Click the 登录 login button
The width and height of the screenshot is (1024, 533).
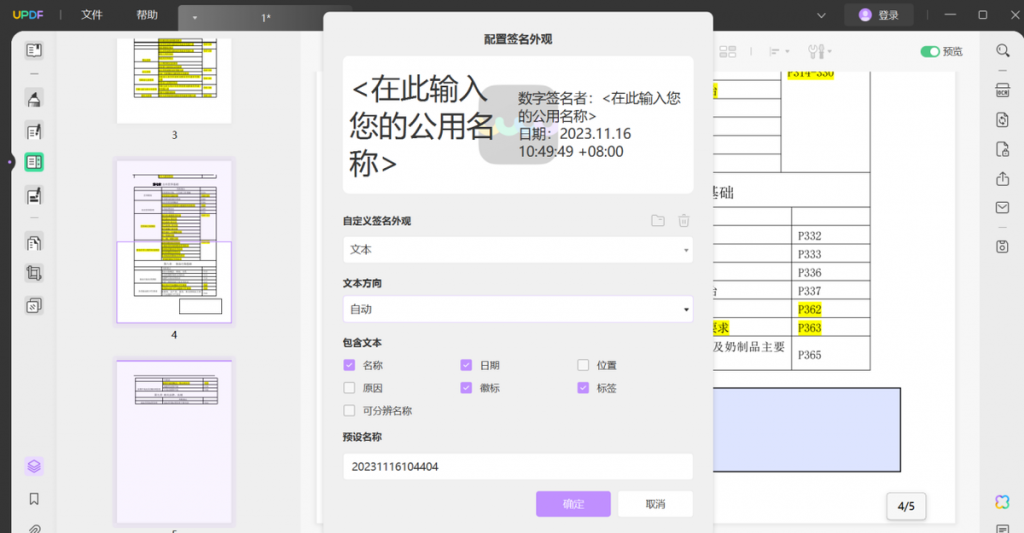[878, 15]
